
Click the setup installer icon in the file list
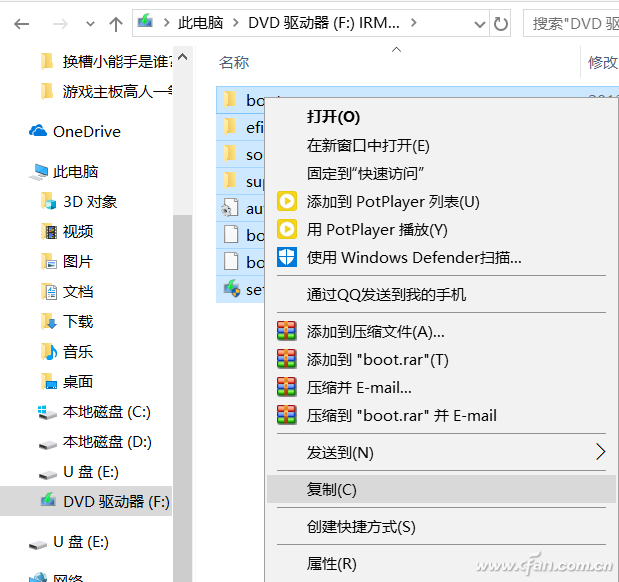(232, 289)
